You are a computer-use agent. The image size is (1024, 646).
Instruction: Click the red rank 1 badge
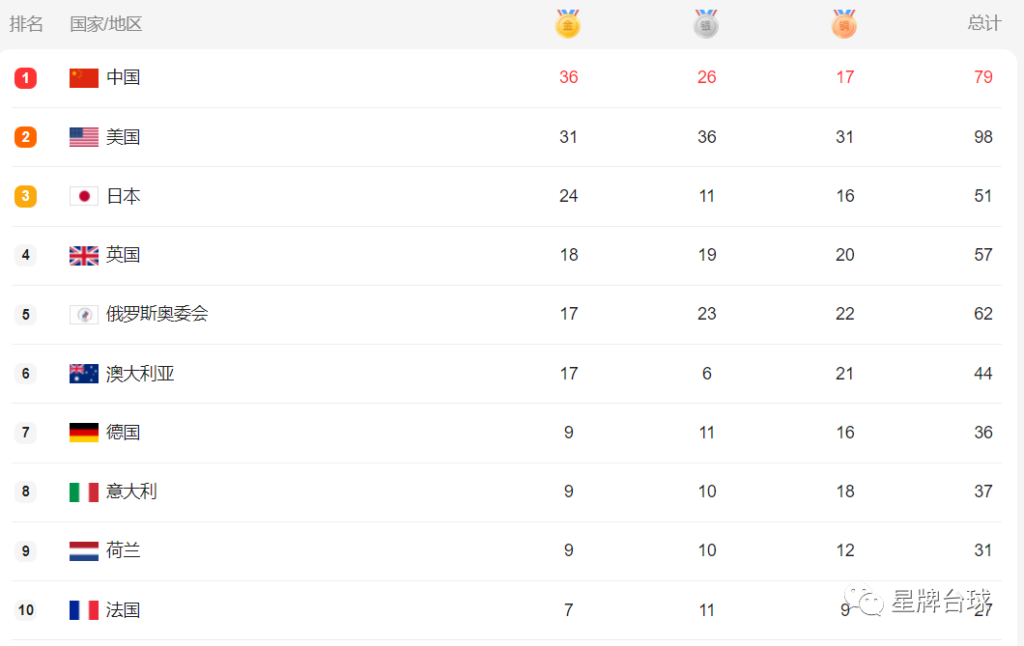click(x=25, y=78)
